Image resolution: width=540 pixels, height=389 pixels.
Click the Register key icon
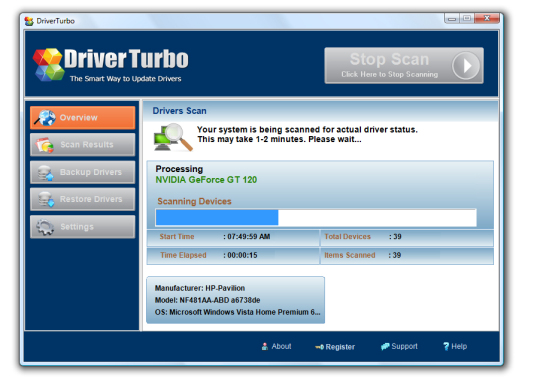[x=319, y=347]
